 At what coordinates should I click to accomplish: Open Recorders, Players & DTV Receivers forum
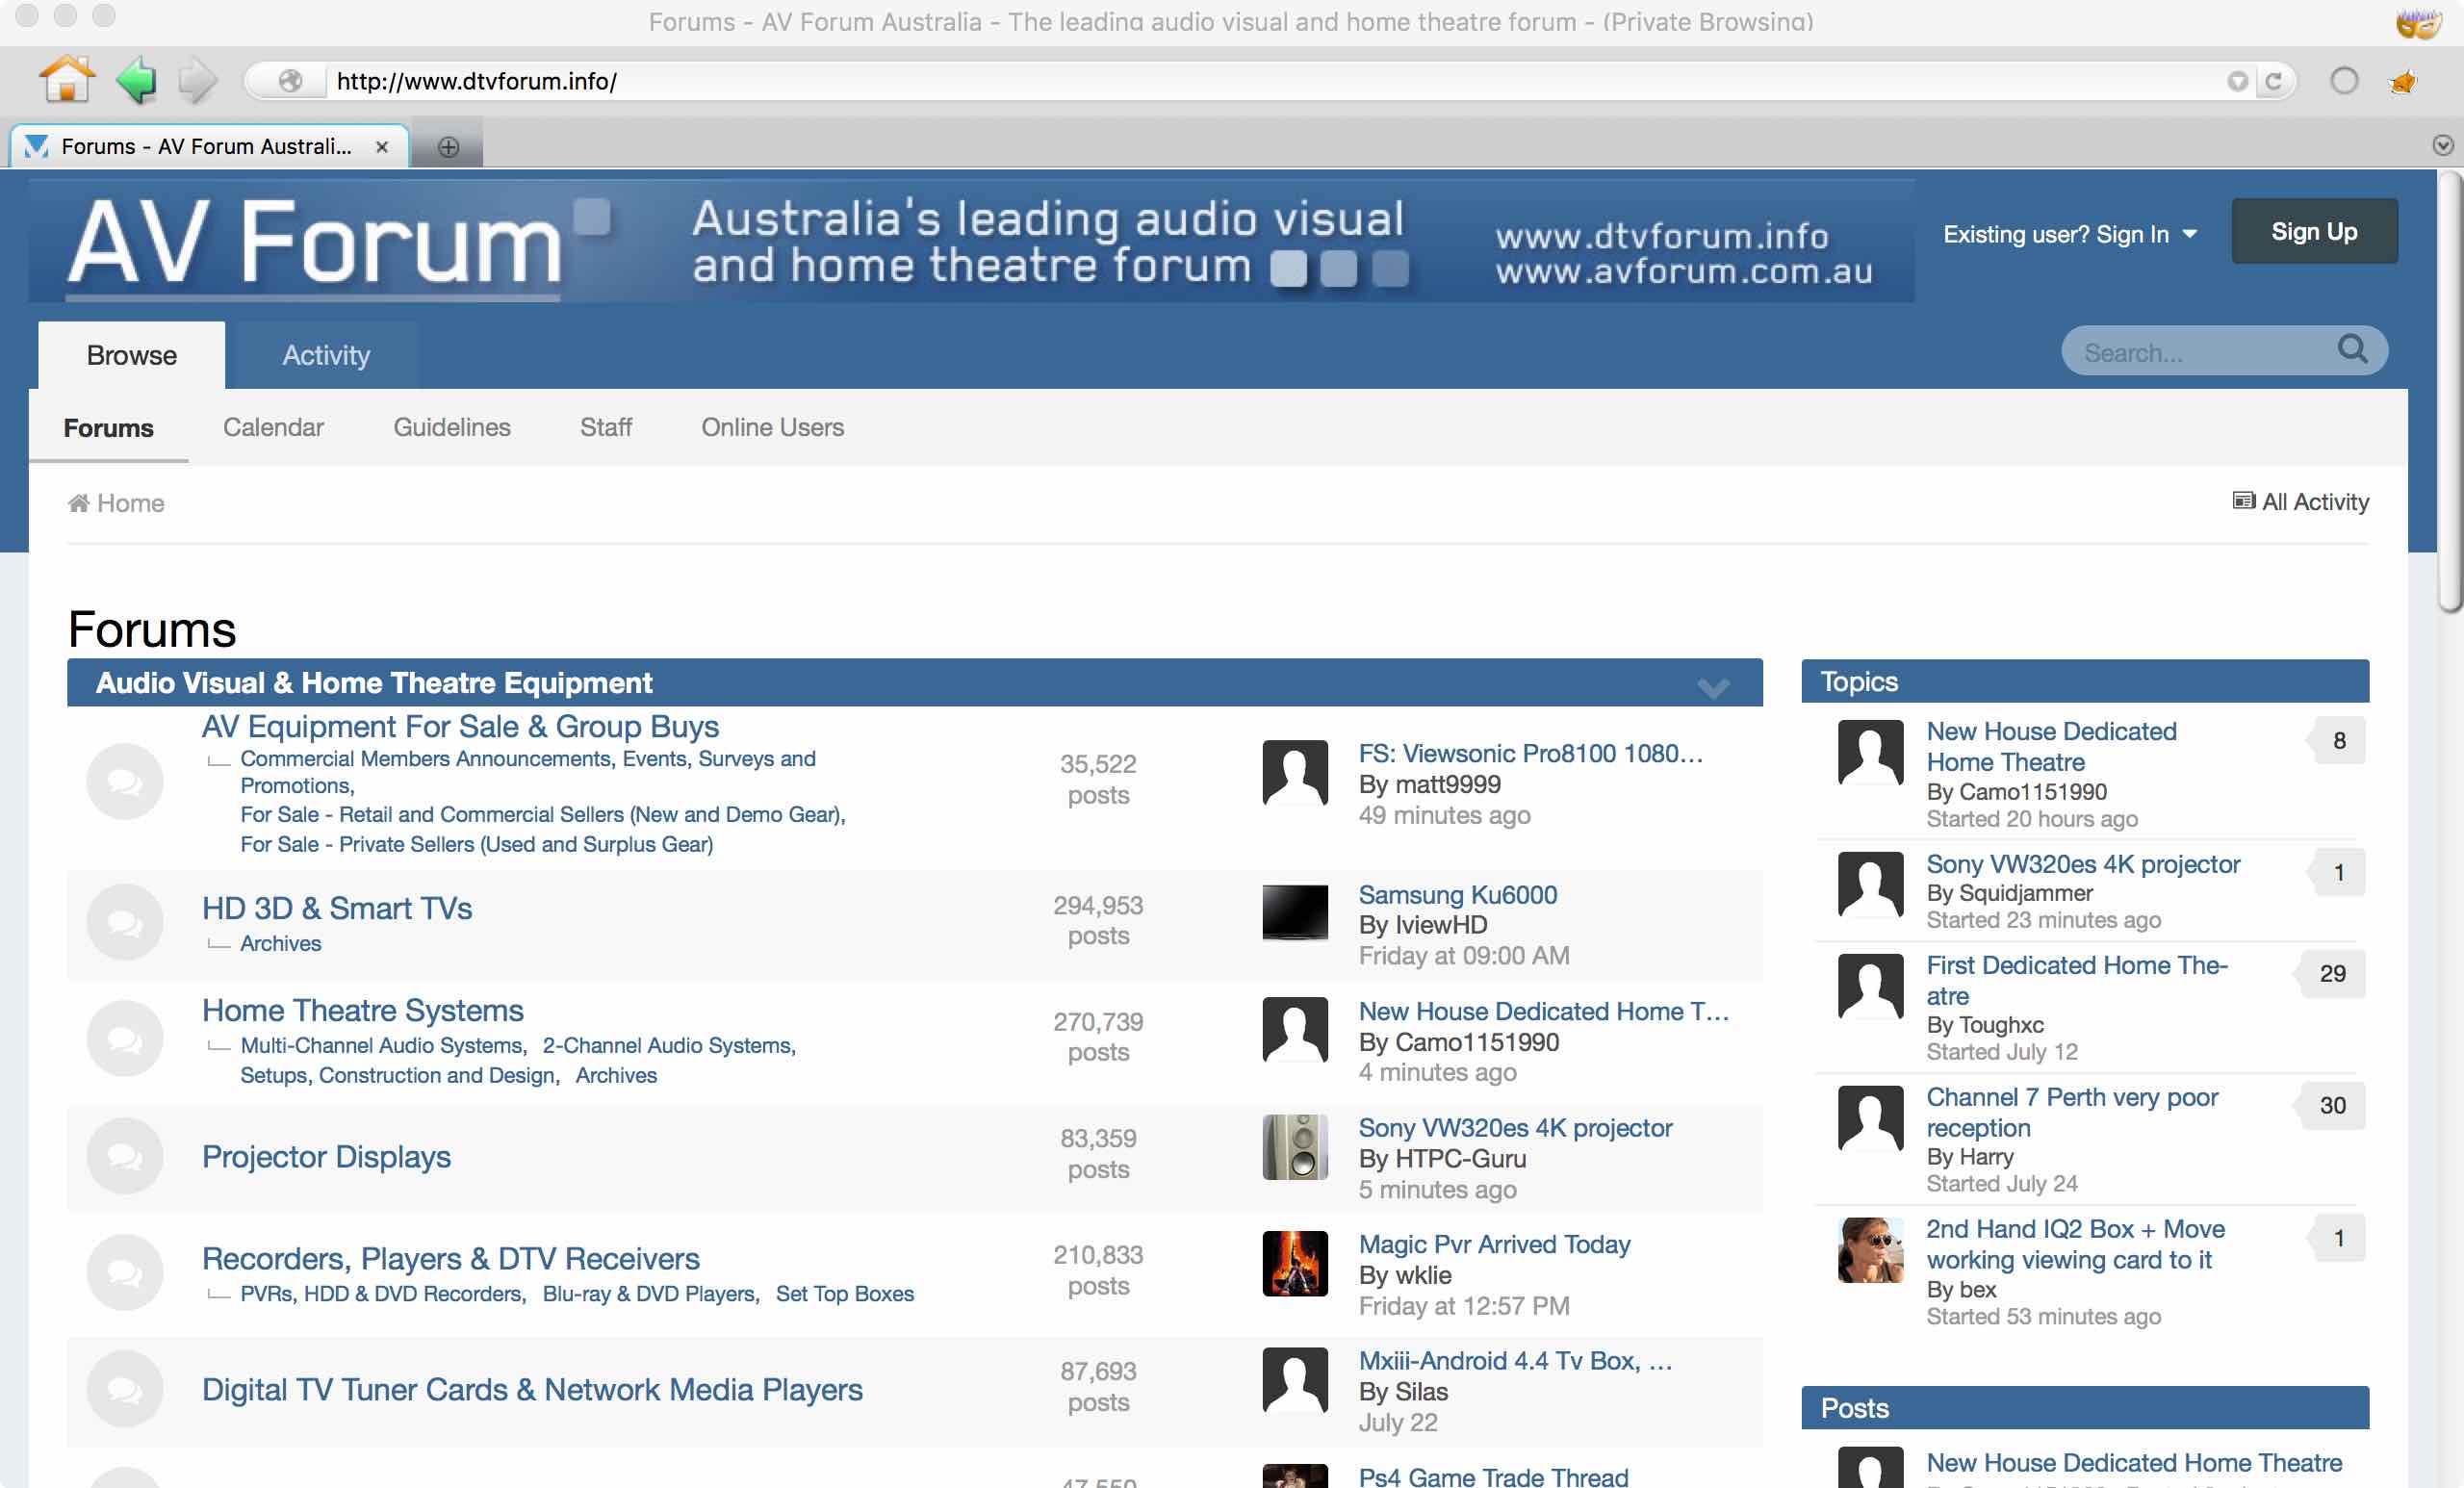pyautogui.click(x=451, y=1258)
